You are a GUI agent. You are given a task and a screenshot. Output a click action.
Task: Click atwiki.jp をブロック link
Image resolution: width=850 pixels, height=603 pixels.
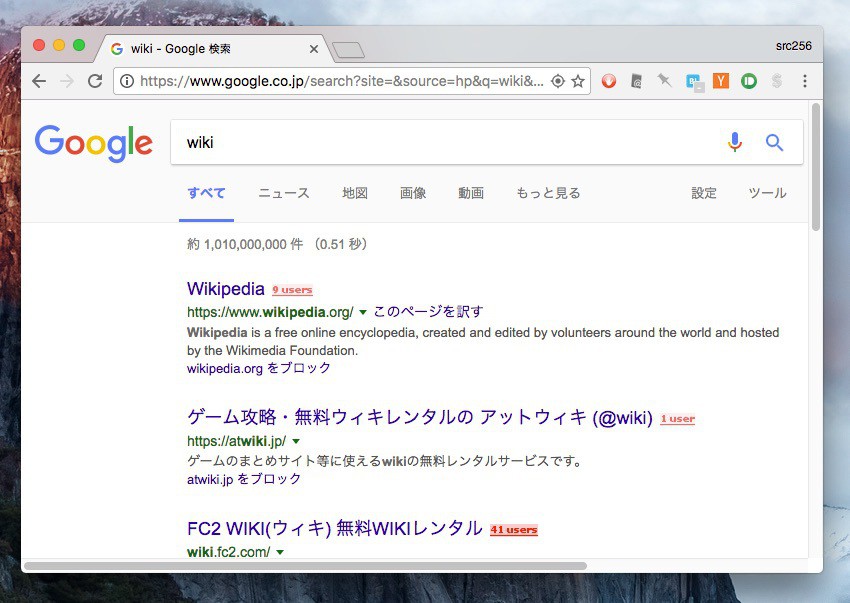pos(244,479)
